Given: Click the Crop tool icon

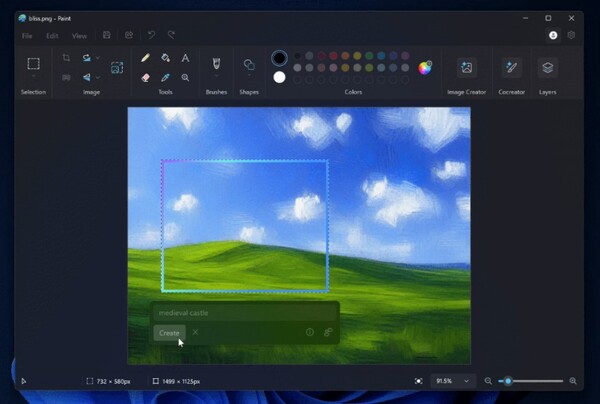Looking at the screenshot, I should (66, 57).
